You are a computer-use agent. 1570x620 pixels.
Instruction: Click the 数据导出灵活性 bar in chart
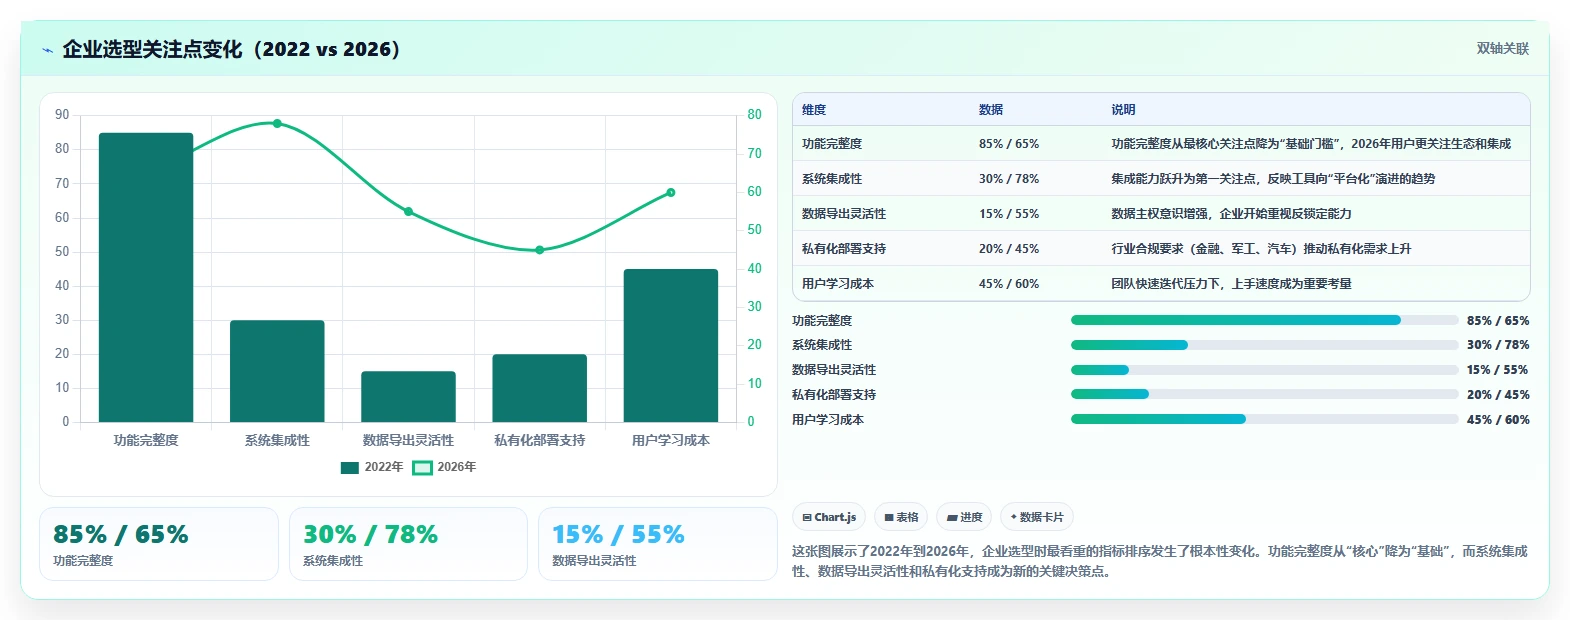coord(408,397)
